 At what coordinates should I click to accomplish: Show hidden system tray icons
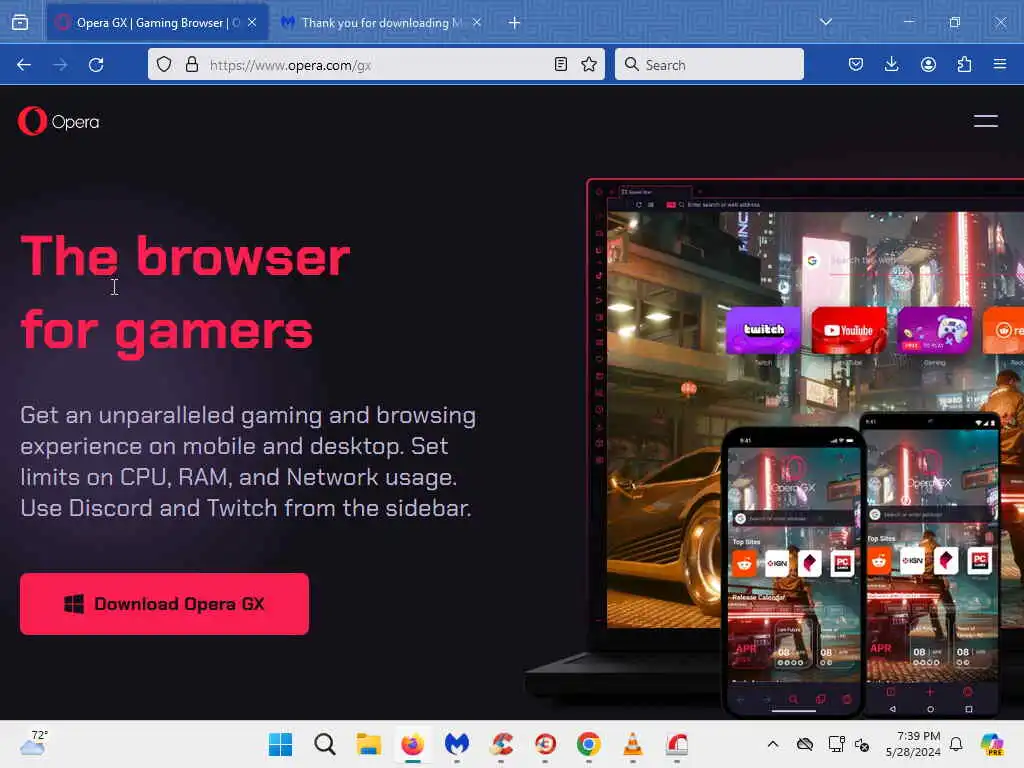coord(773,744)
